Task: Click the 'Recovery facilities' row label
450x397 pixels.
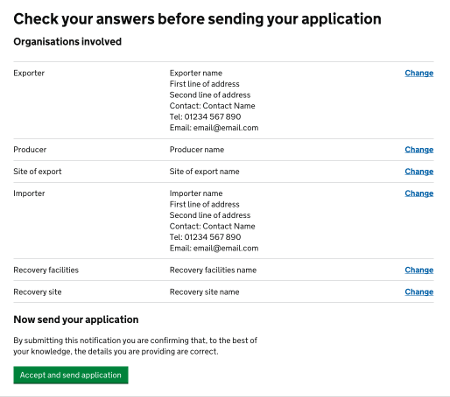Action: (46, 270)
